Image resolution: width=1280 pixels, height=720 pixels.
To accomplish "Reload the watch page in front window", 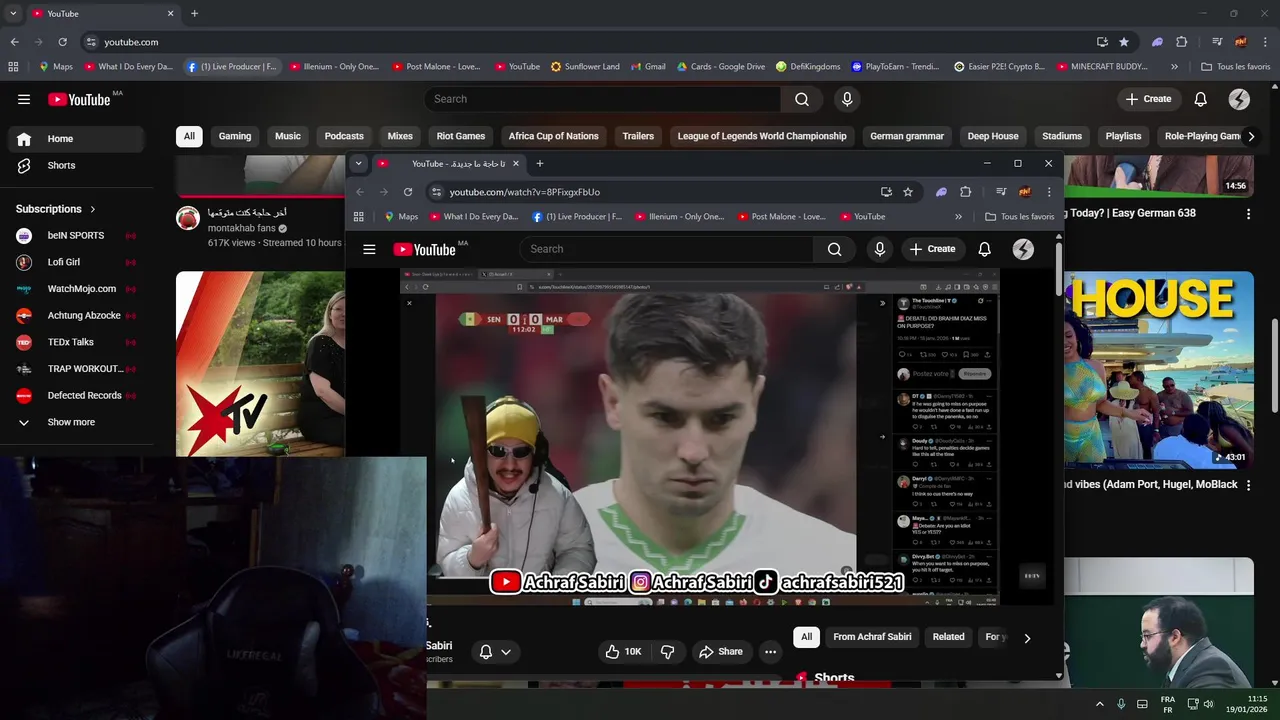I will (x=408, y=192).
